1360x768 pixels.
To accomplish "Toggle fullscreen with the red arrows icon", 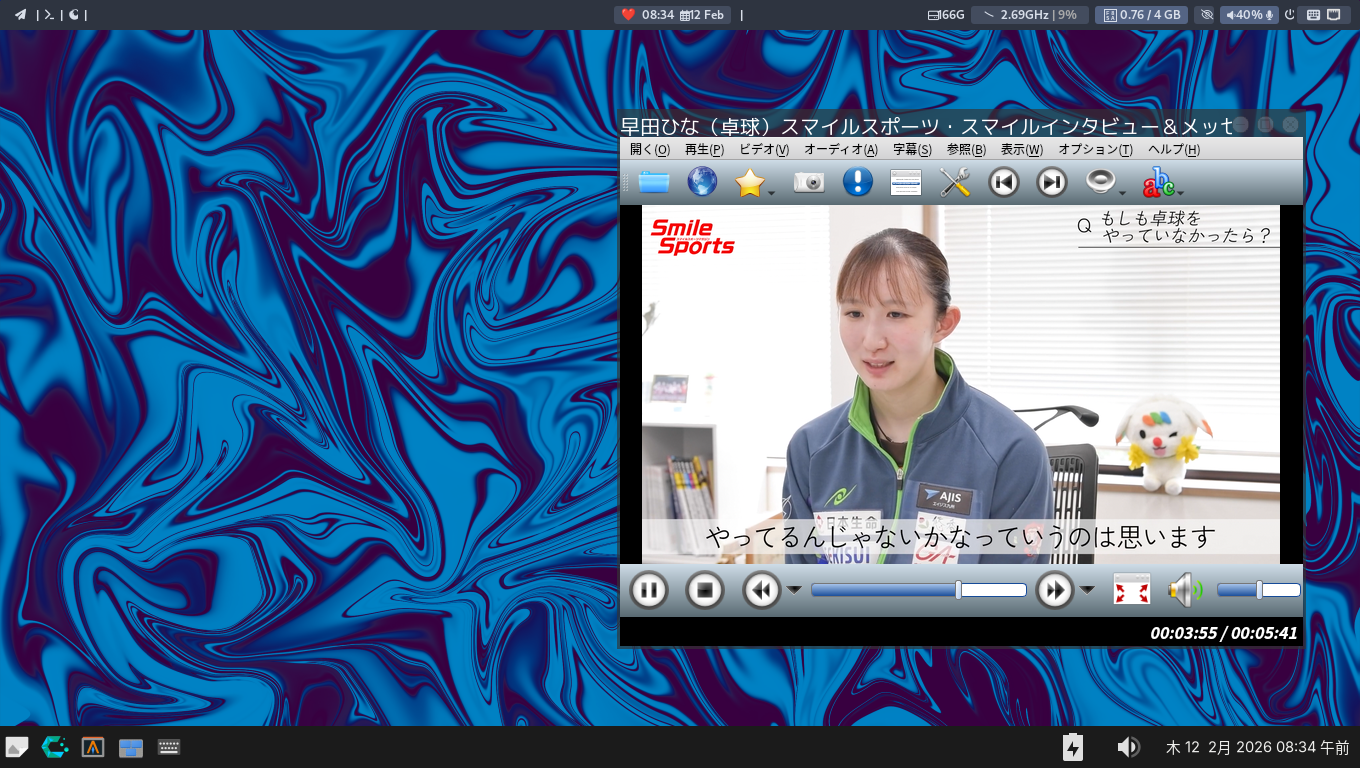I will [x=1132, y=590].
